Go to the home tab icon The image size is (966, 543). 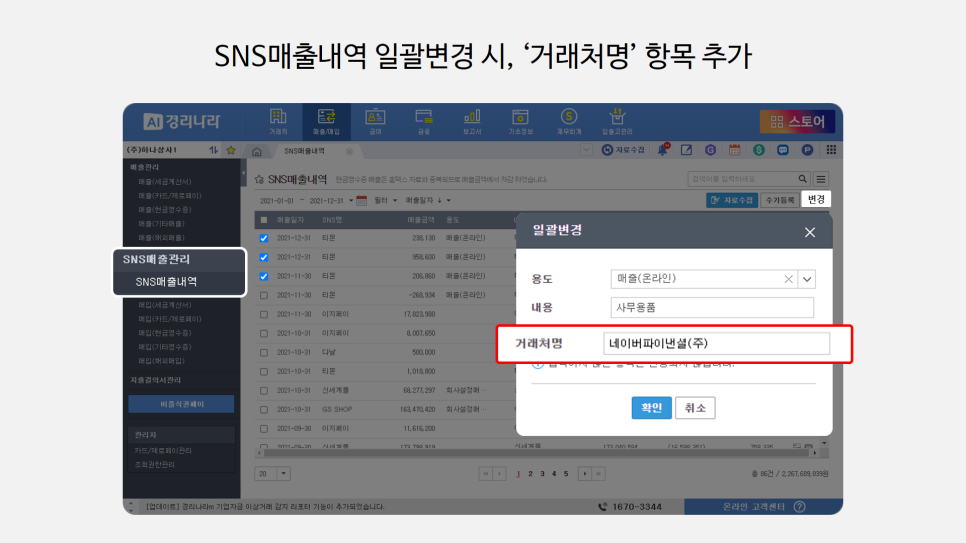tap(257, 151)
